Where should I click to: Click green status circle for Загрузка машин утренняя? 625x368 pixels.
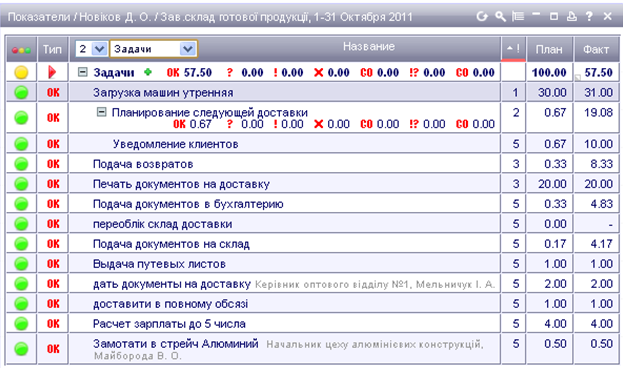click(x=22, y=92)
